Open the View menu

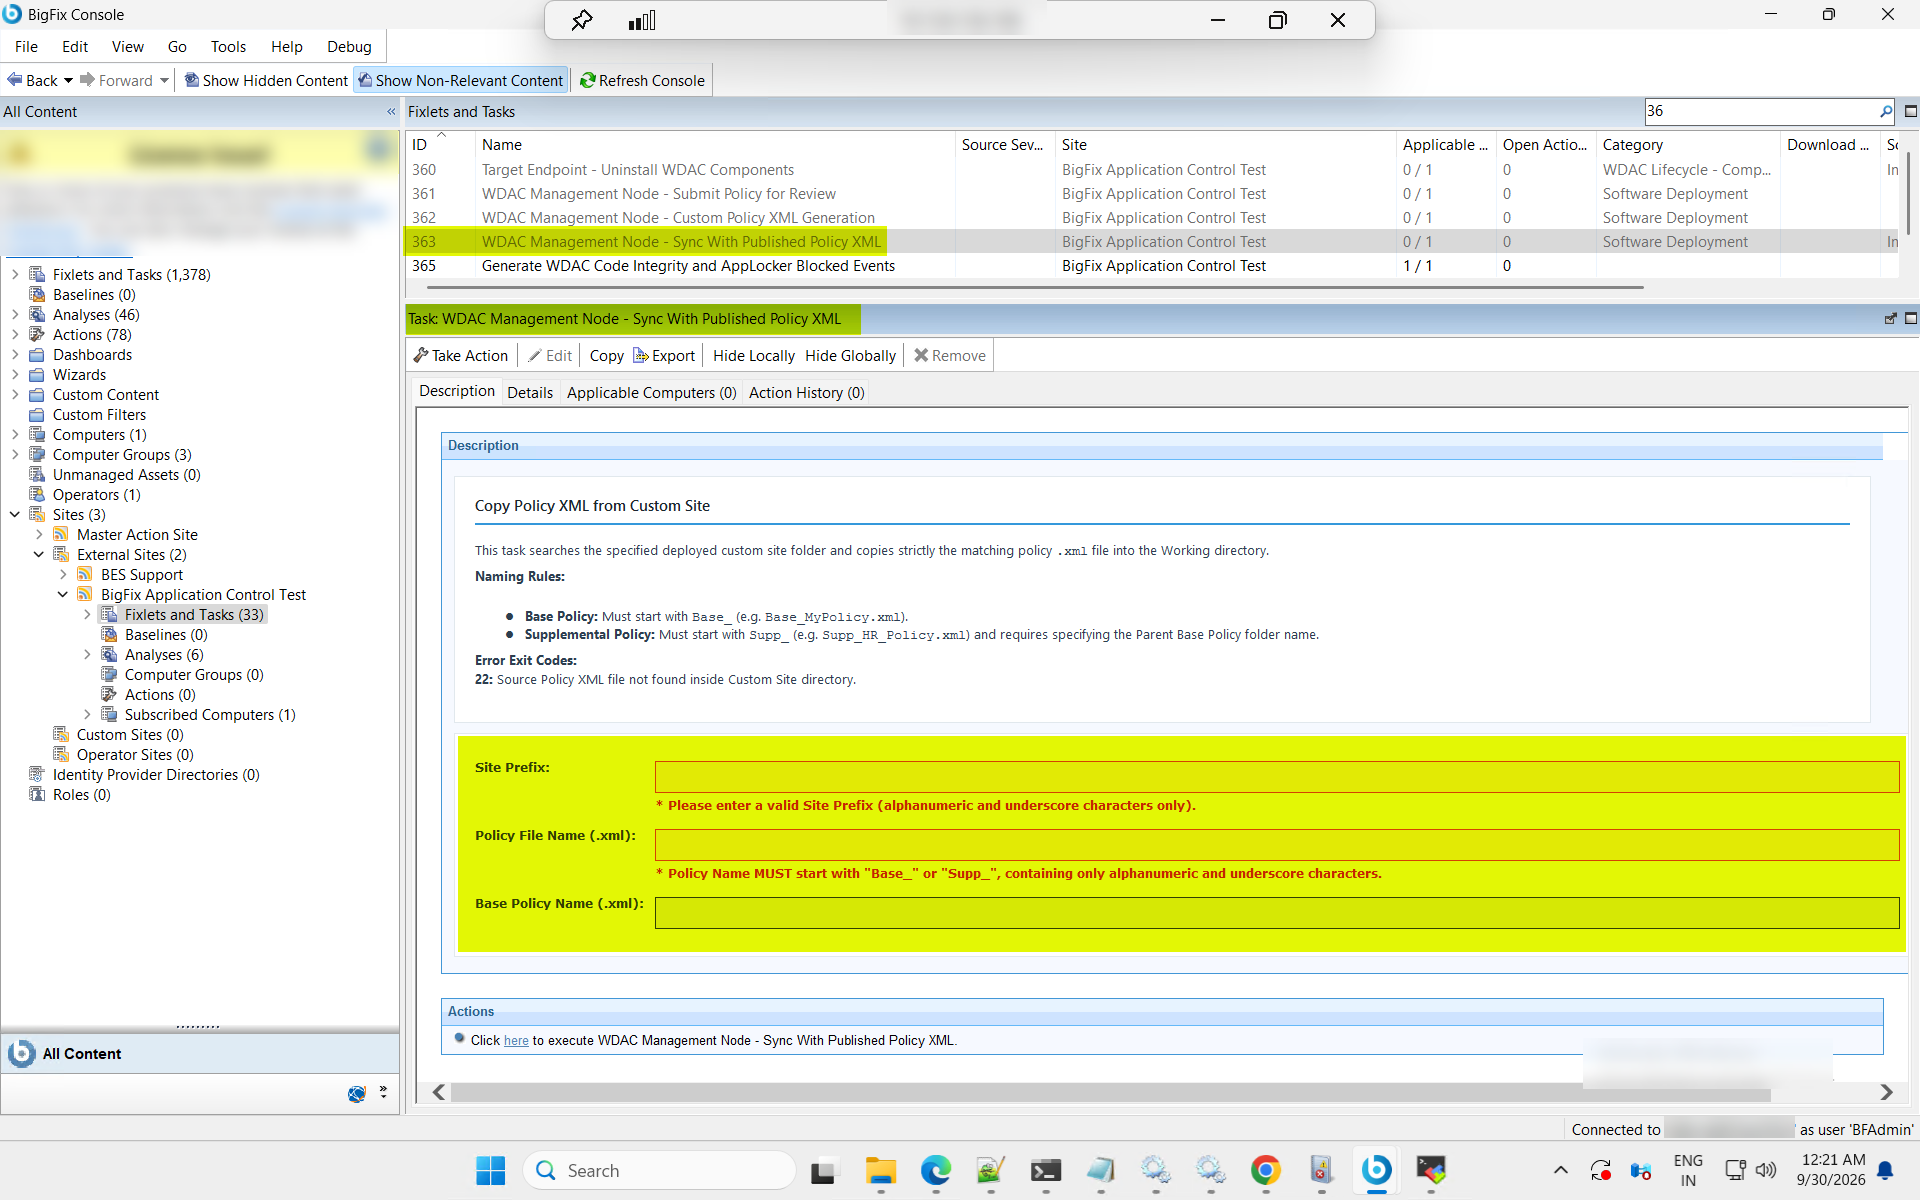click(127, 46)
